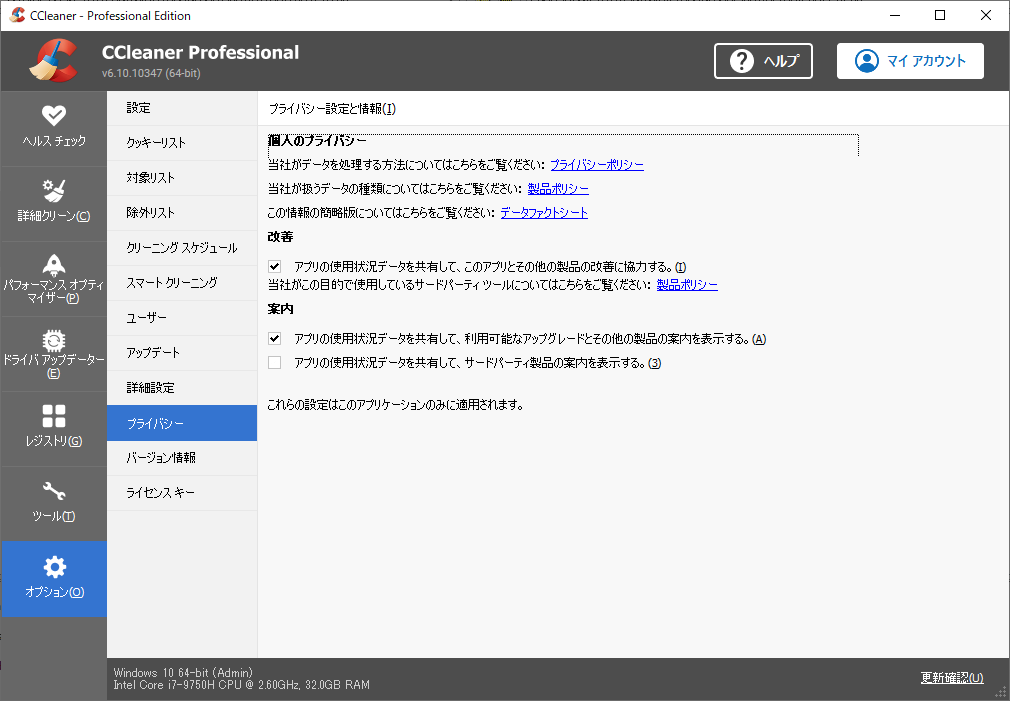This screenshot has width=1010, height=701.
Task: Select the オプション gear icon
Action: [x=54, y=567]
